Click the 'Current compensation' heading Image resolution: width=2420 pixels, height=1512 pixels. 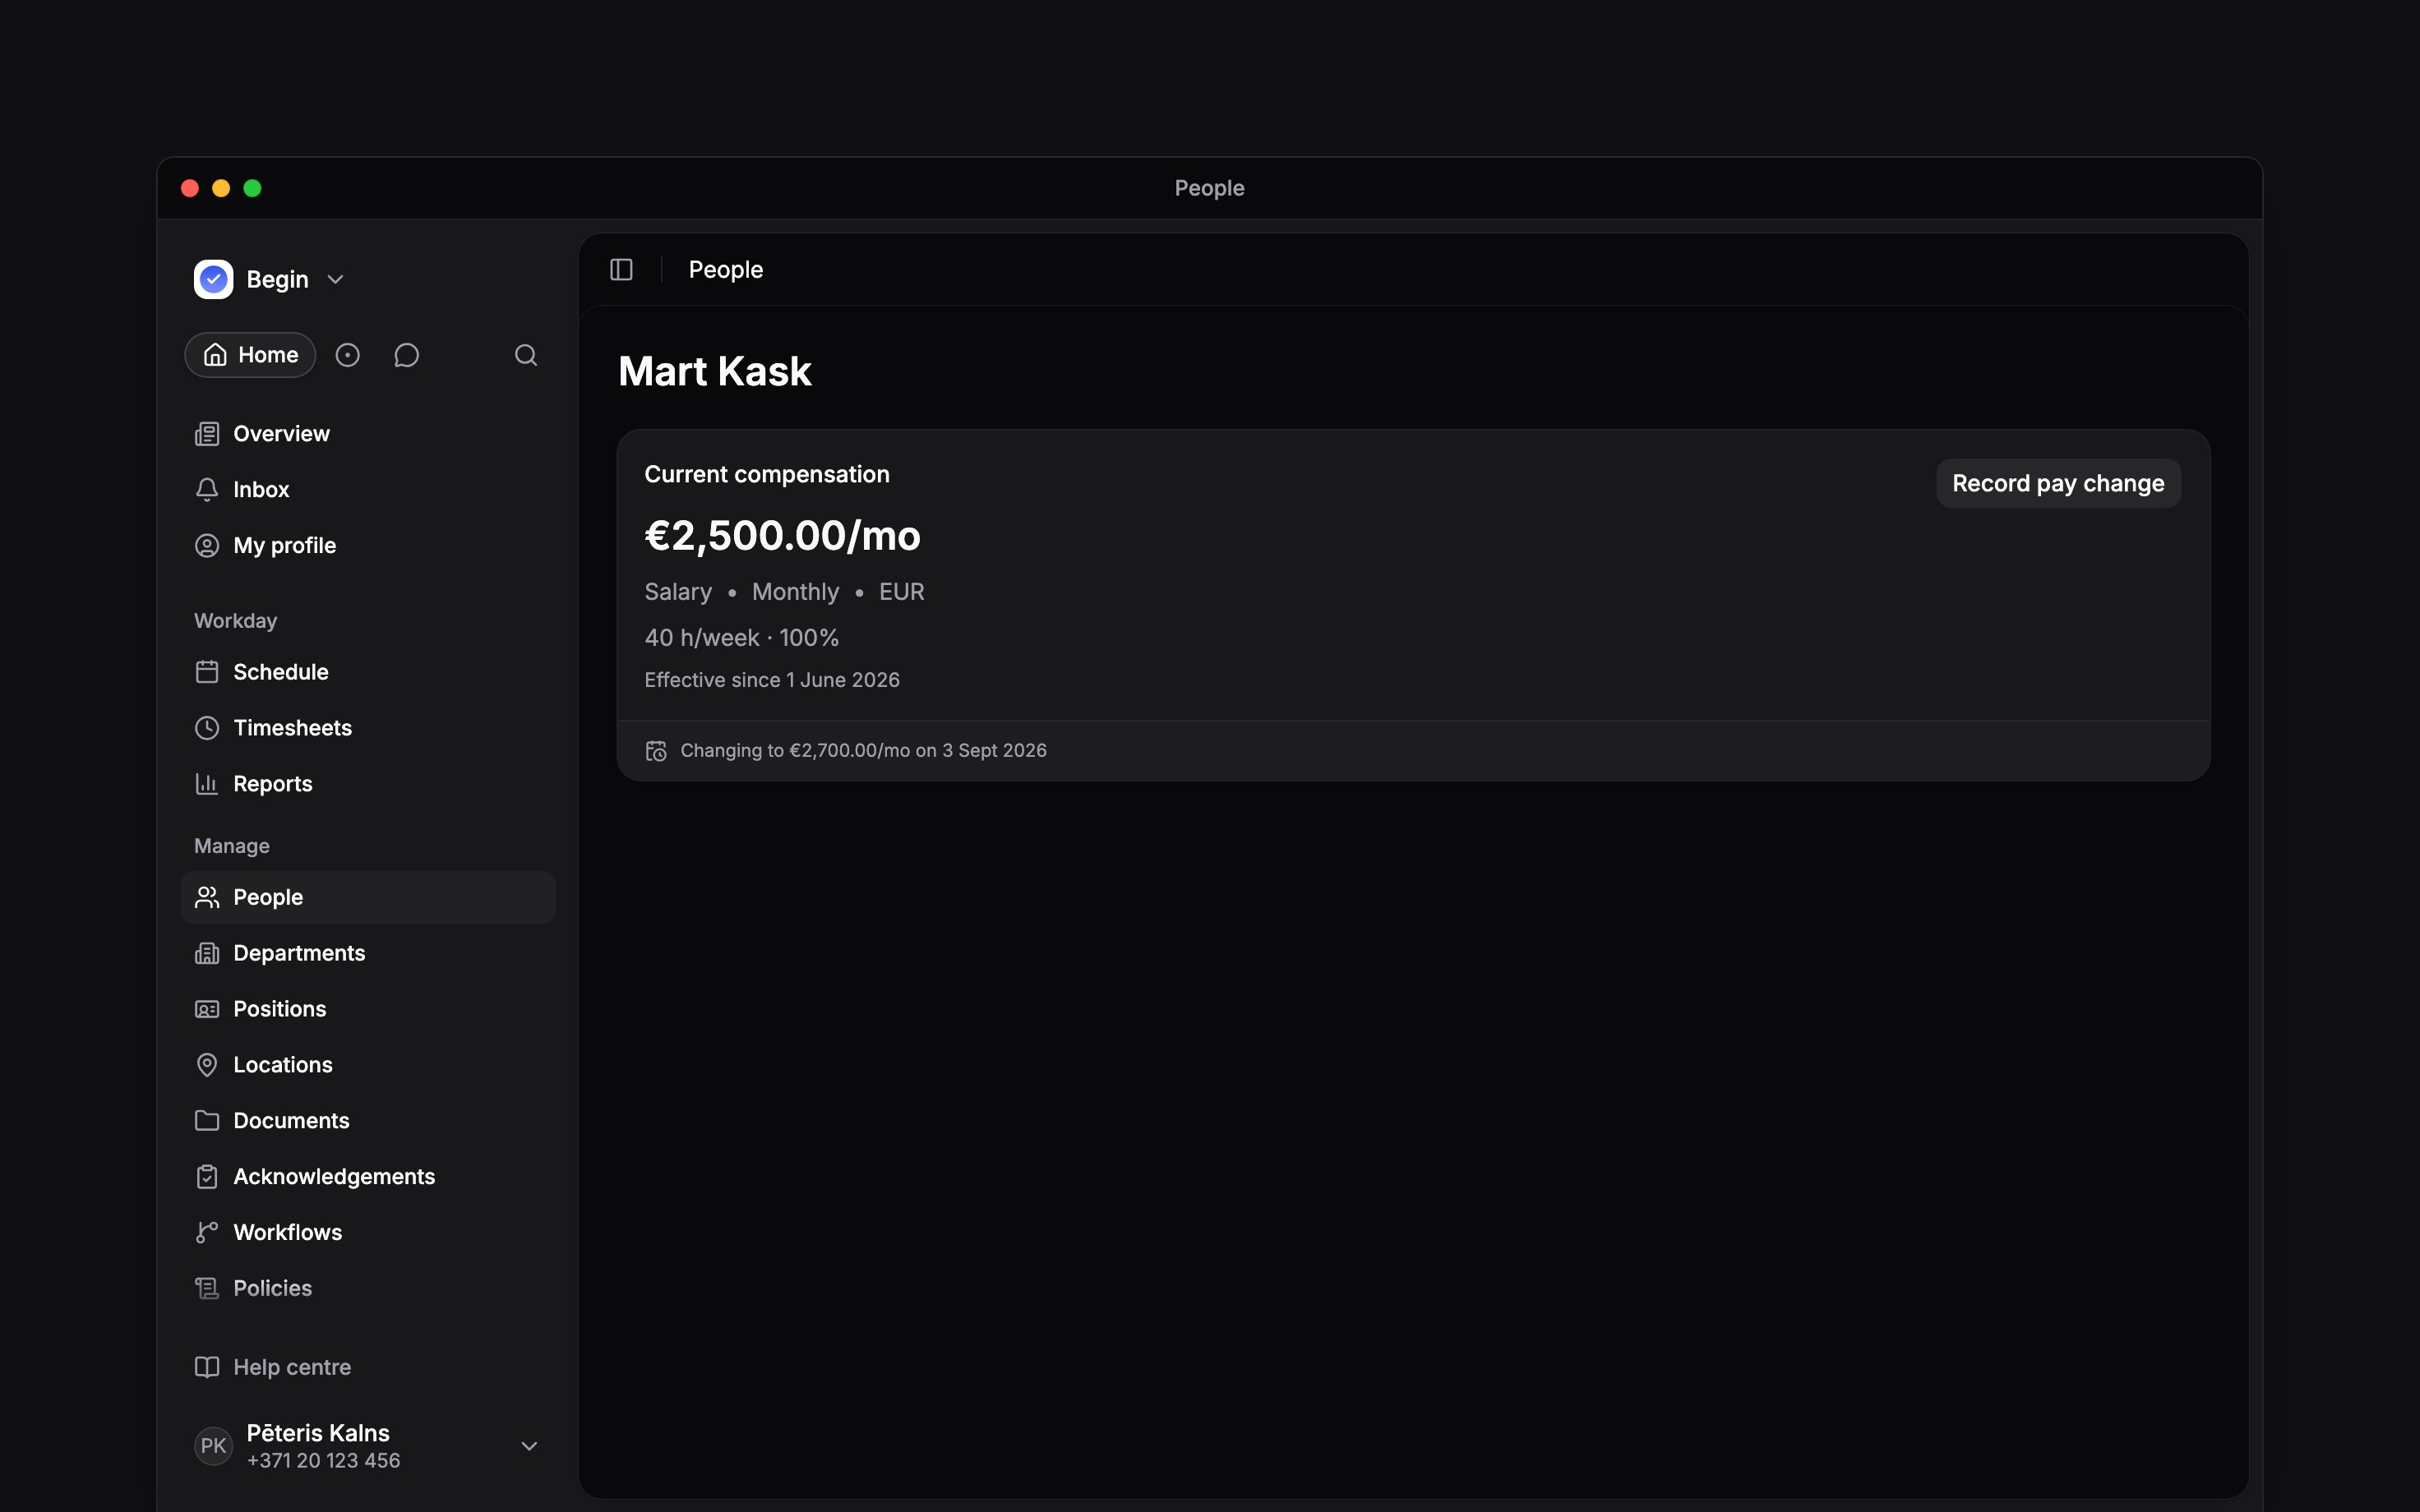click(767, 475)
